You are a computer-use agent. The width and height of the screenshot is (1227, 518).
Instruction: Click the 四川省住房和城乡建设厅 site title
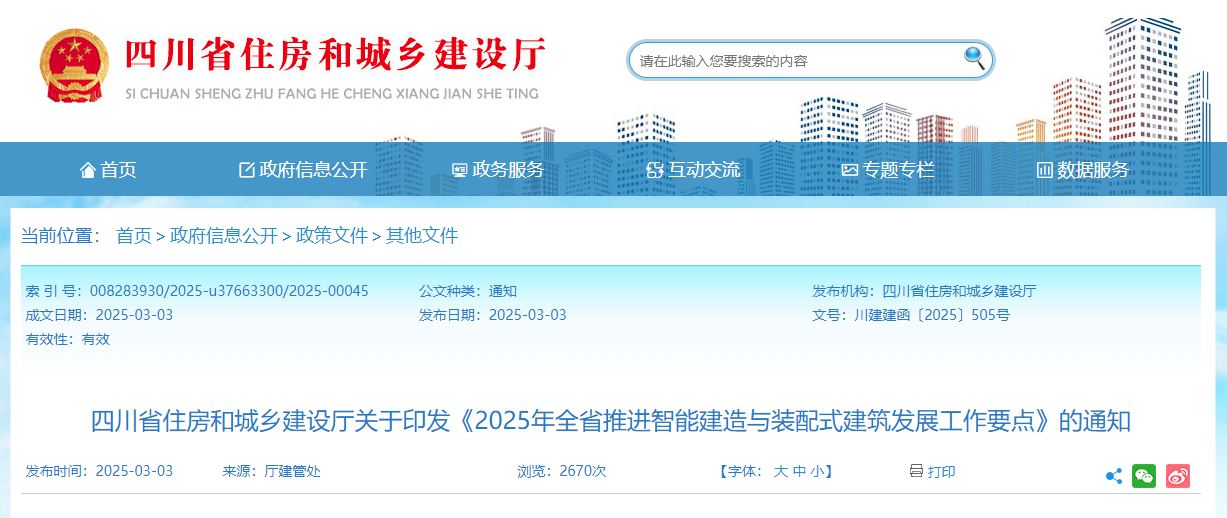tap(336, 54)
